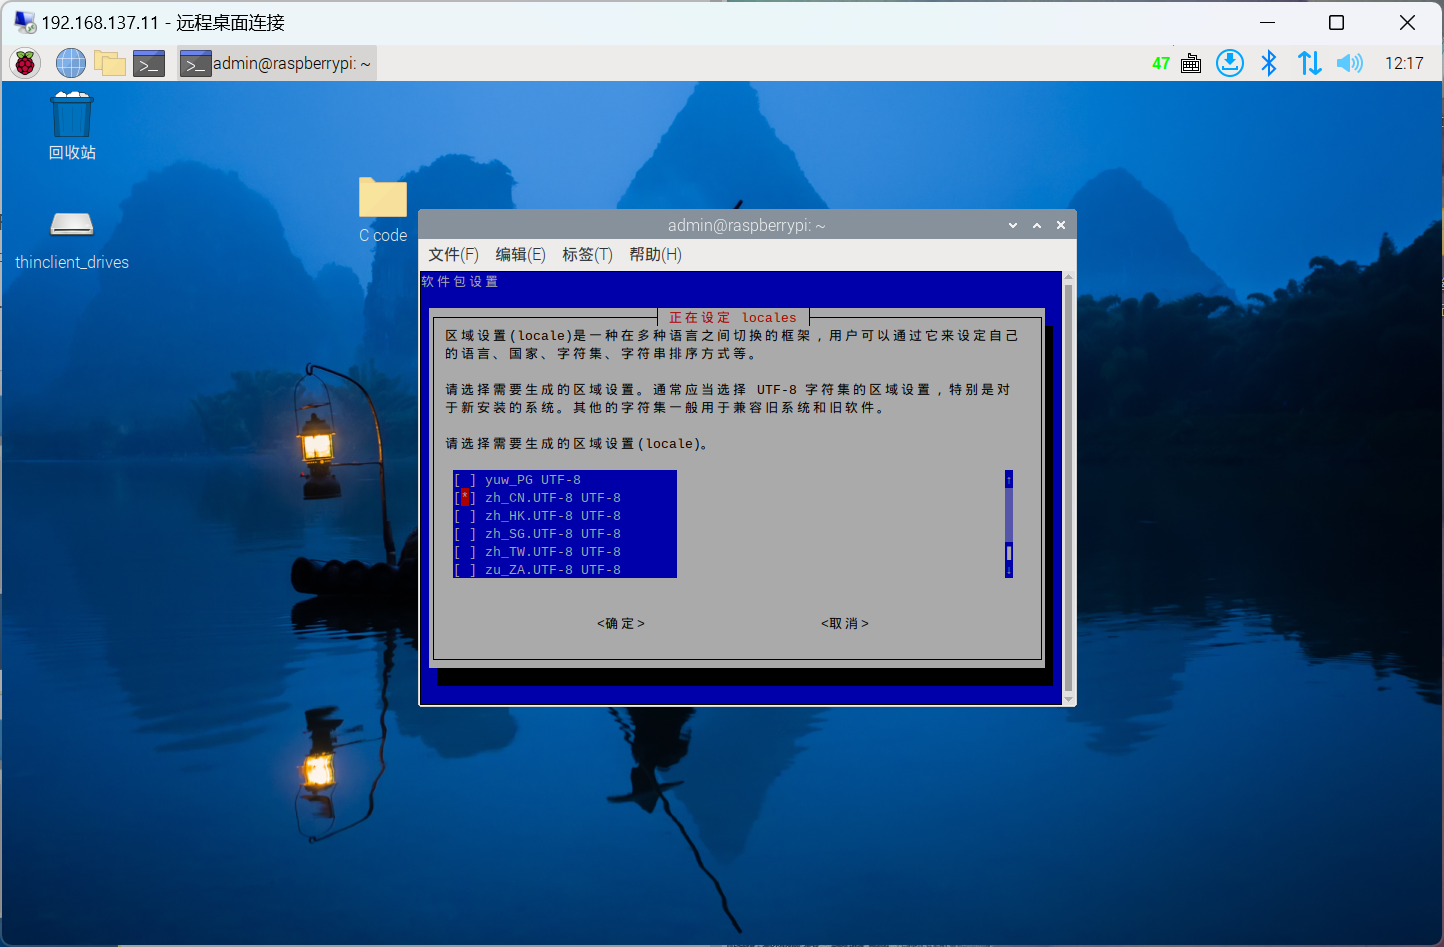Click the software update download tray icon
1444x947 pixels.
pyautogui.click(x=1230, y=63)
